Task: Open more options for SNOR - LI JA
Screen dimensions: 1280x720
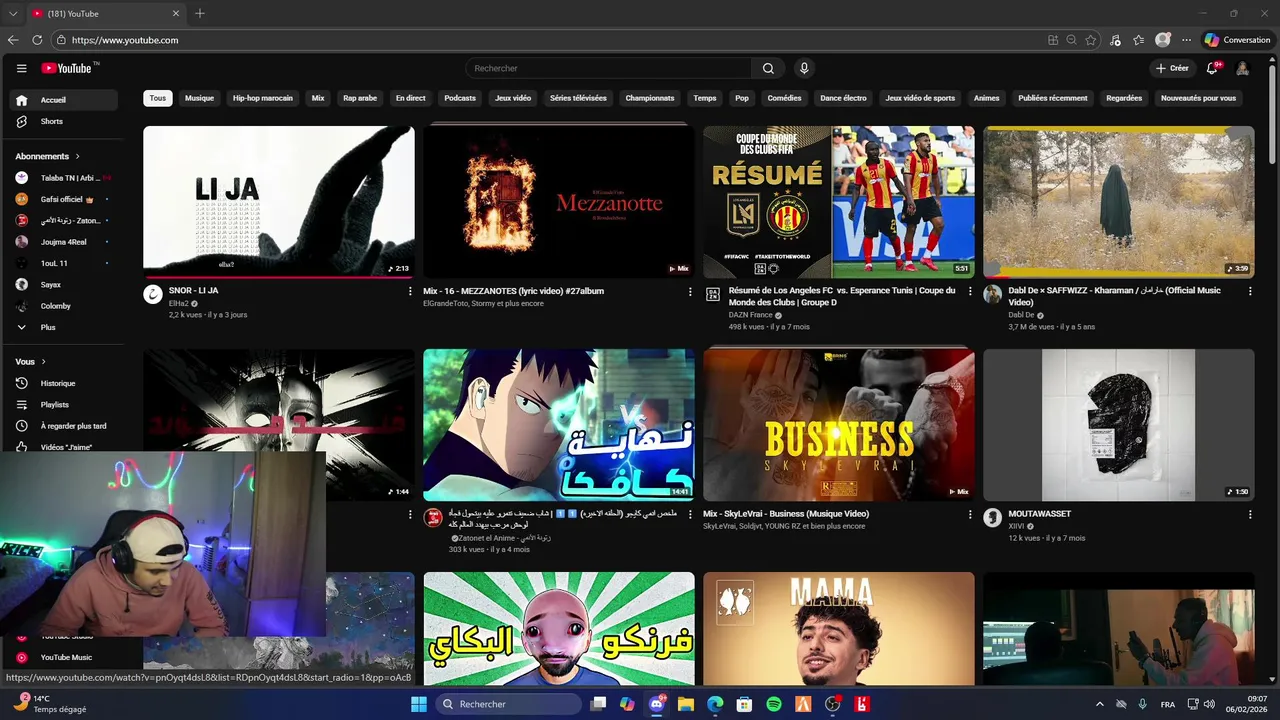Action: tap(409, 291)
